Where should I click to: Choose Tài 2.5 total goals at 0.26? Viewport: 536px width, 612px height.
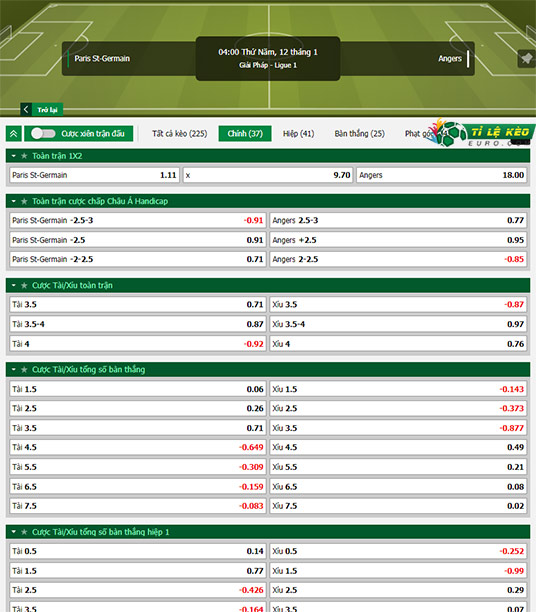[x=138, y=408]
